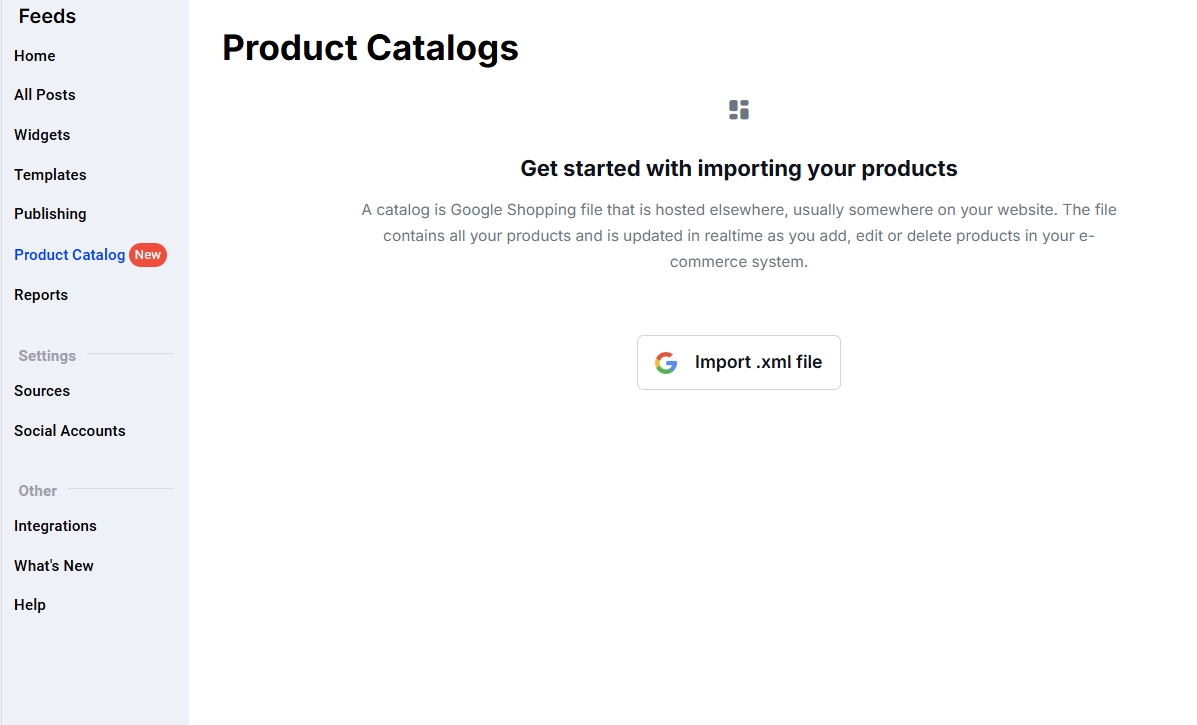Open the Help link

click(x=30, y=605)
